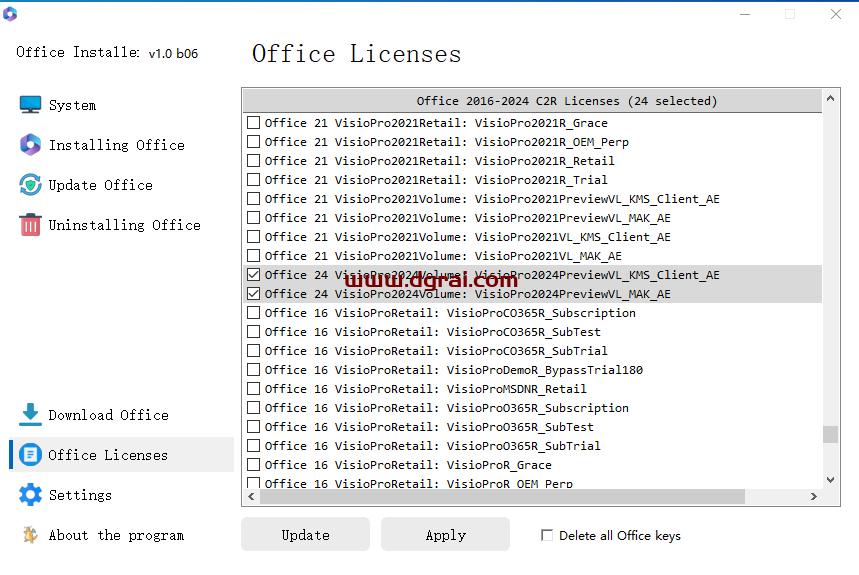
Task: Click the Office Licenses document icon
Action: click(30, 455)
